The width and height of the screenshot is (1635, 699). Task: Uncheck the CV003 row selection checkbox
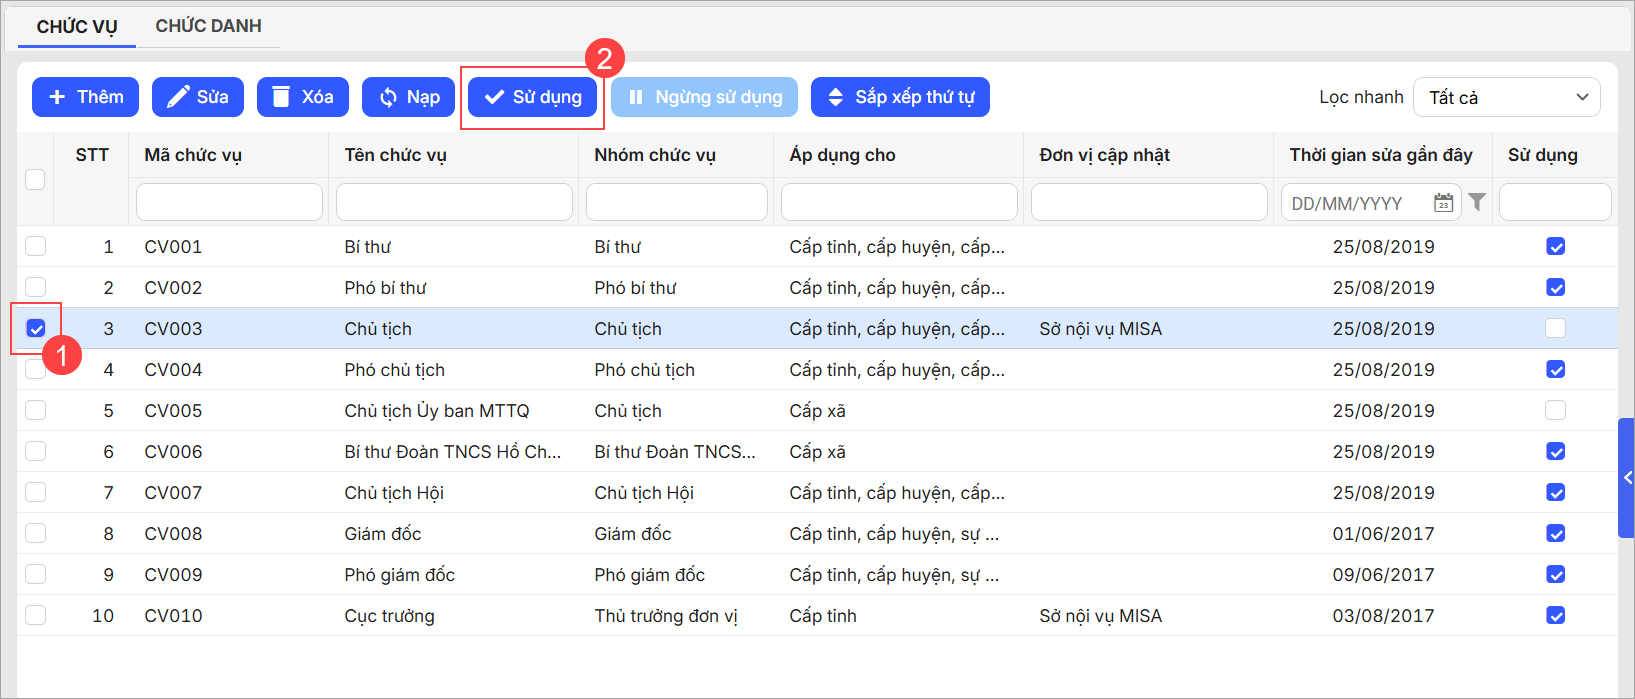pos(36,328)
